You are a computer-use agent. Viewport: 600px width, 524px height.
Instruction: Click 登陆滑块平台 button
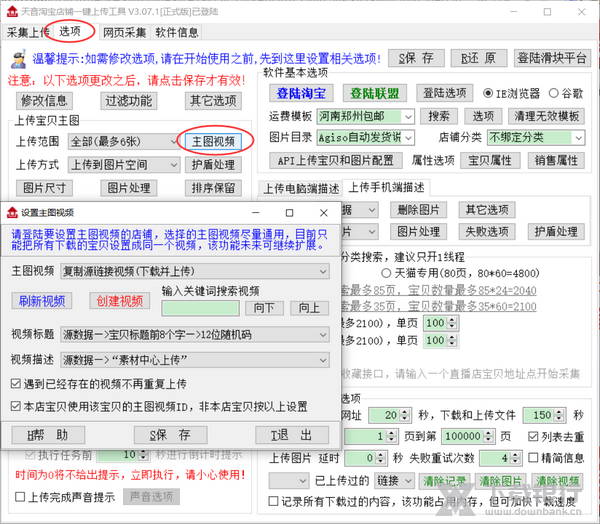[552, 58]
